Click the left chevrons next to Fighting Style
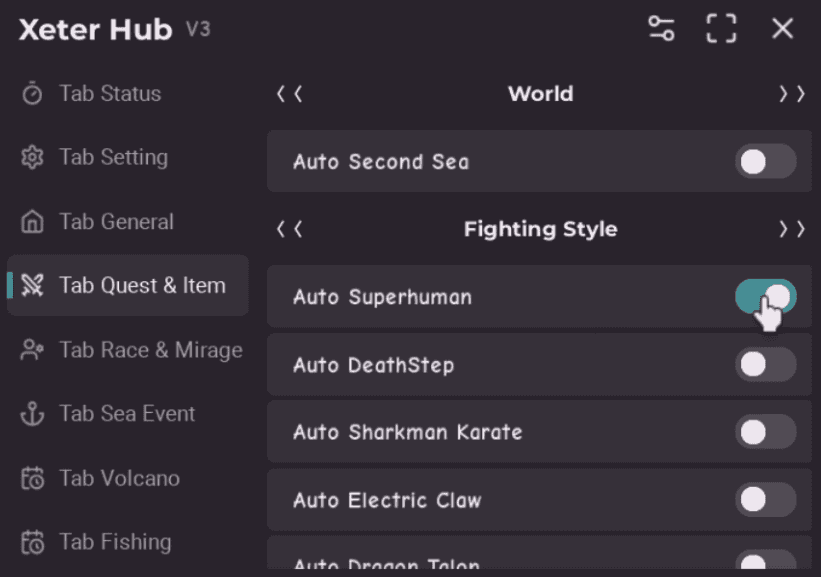 (x=289, y=228)
